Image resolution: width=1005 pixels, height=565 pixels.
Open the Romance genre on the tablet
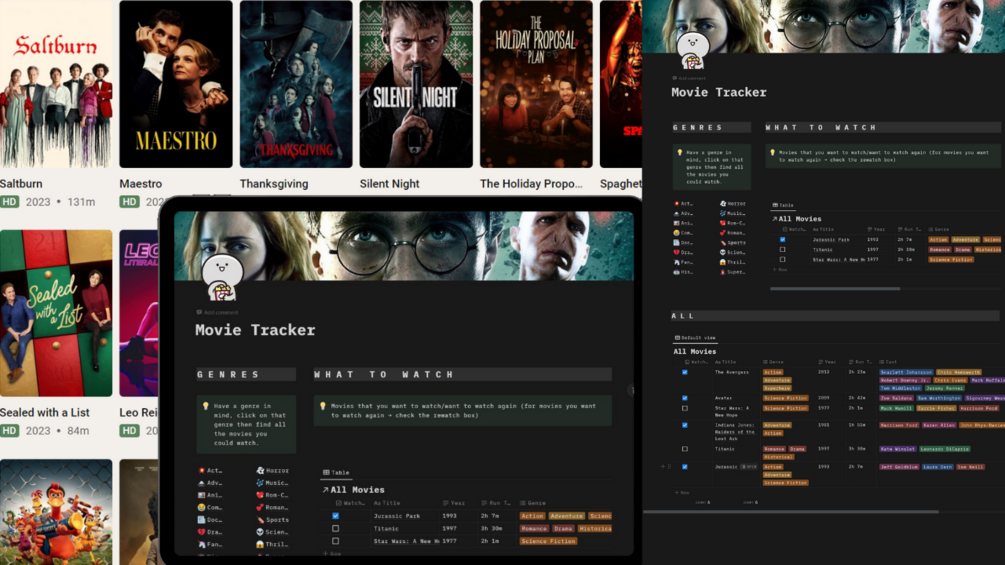click(272, 507)
